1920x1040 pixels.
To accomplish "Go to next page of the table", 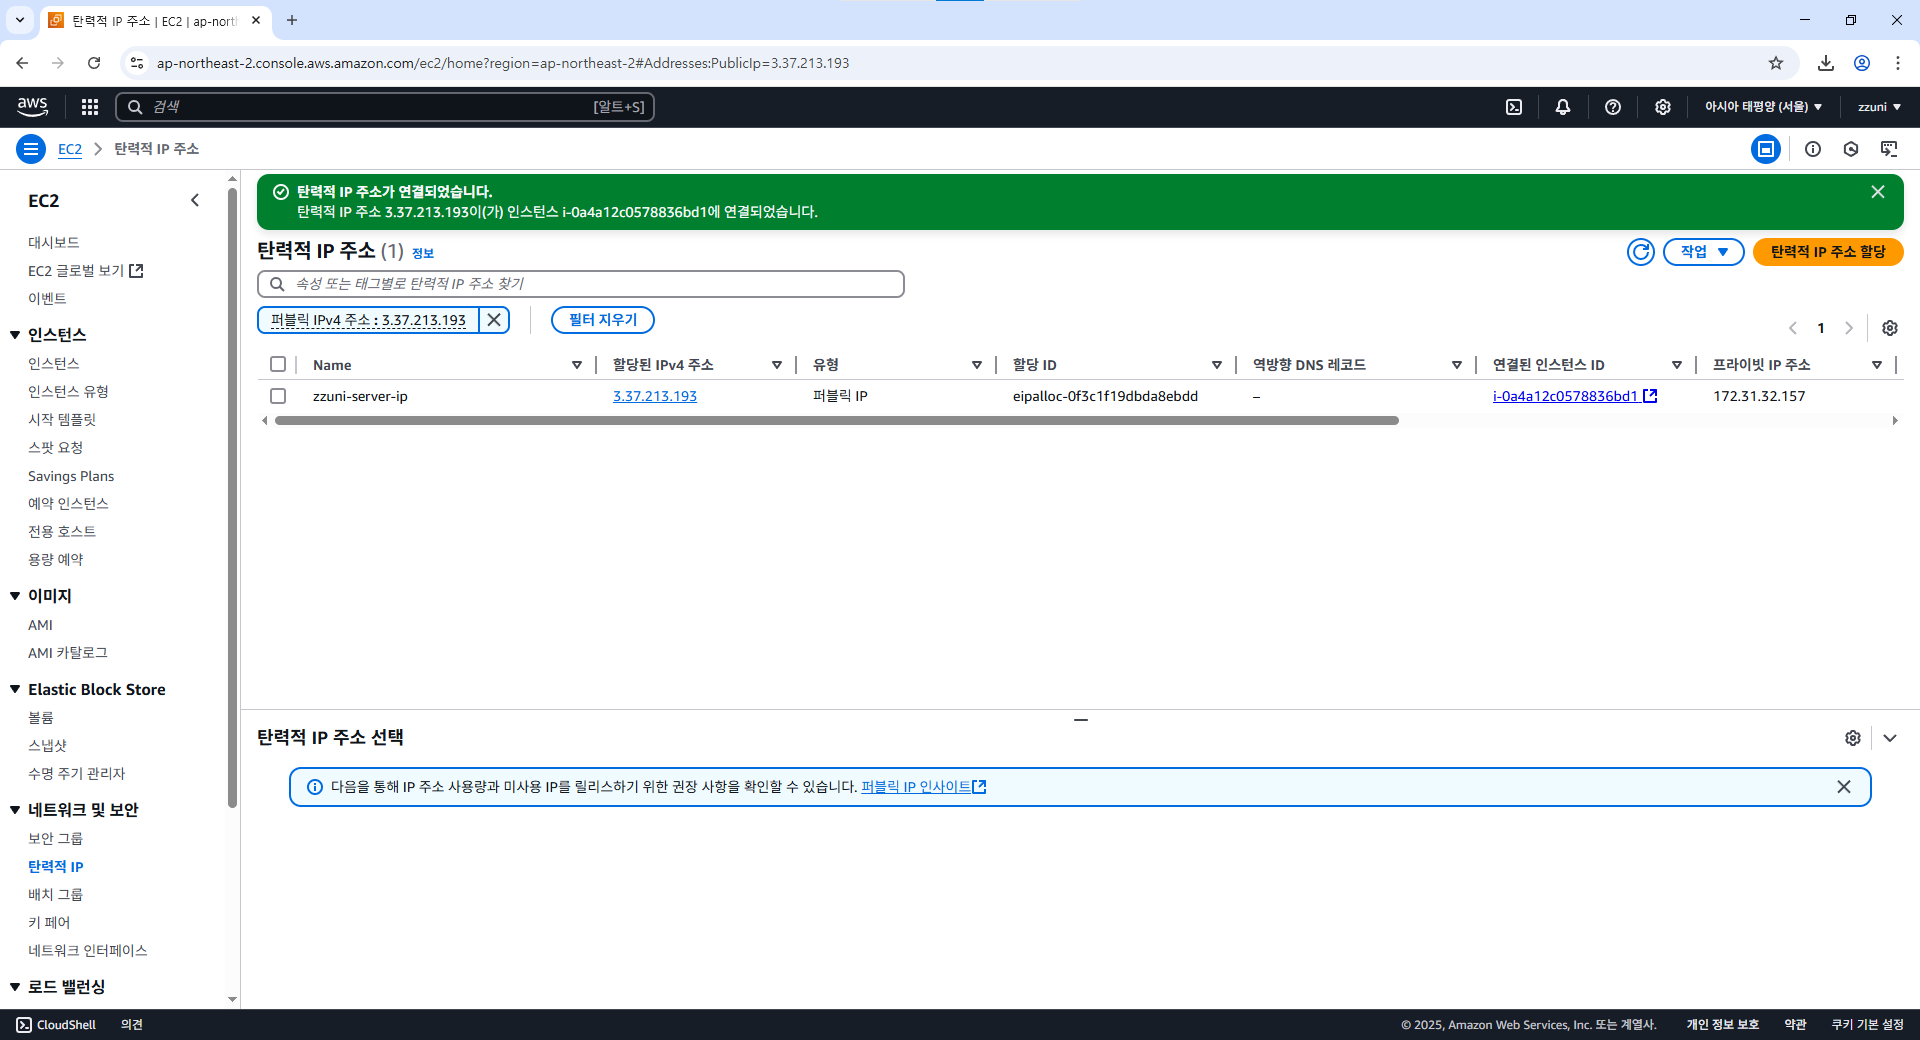I will [x=1849, y=328].
